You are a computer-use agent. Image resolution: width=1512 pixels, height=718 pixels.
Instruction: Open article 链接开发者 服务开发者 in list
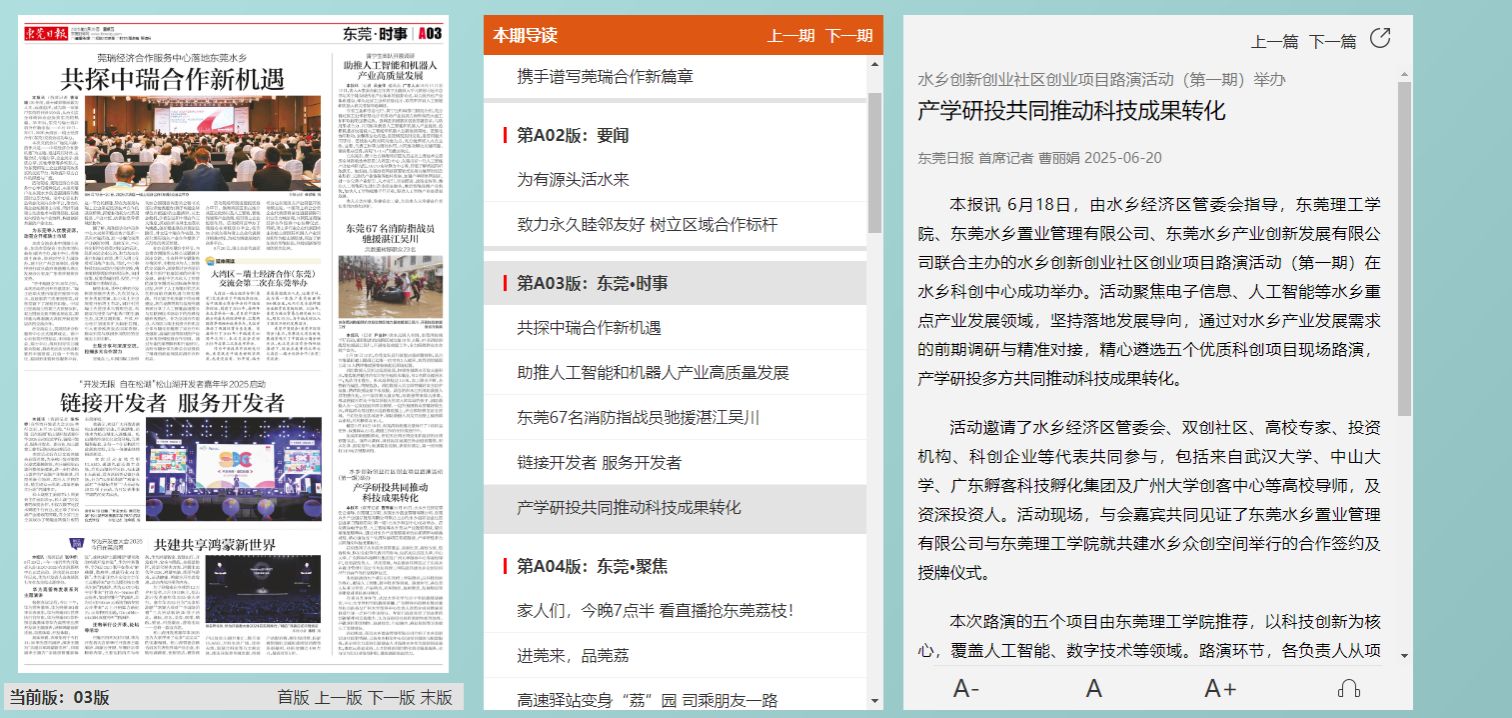coord(599,462)
